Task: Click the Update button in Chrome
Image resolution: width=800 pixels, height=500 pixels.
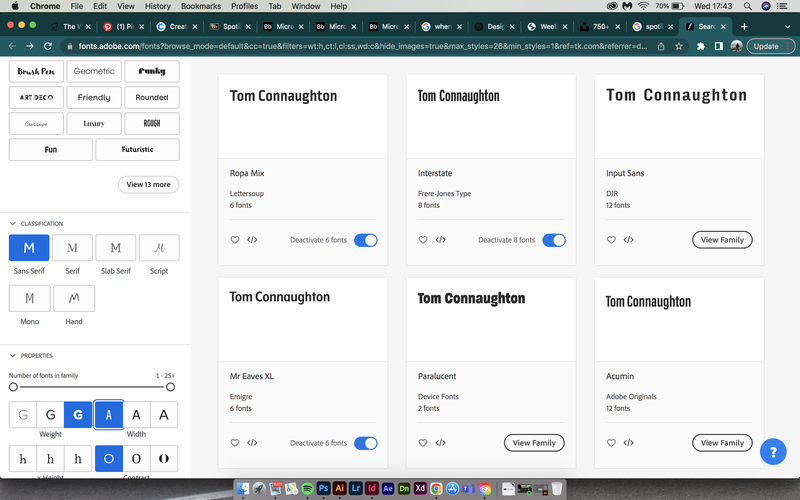Action: click(x=769, y=46)
